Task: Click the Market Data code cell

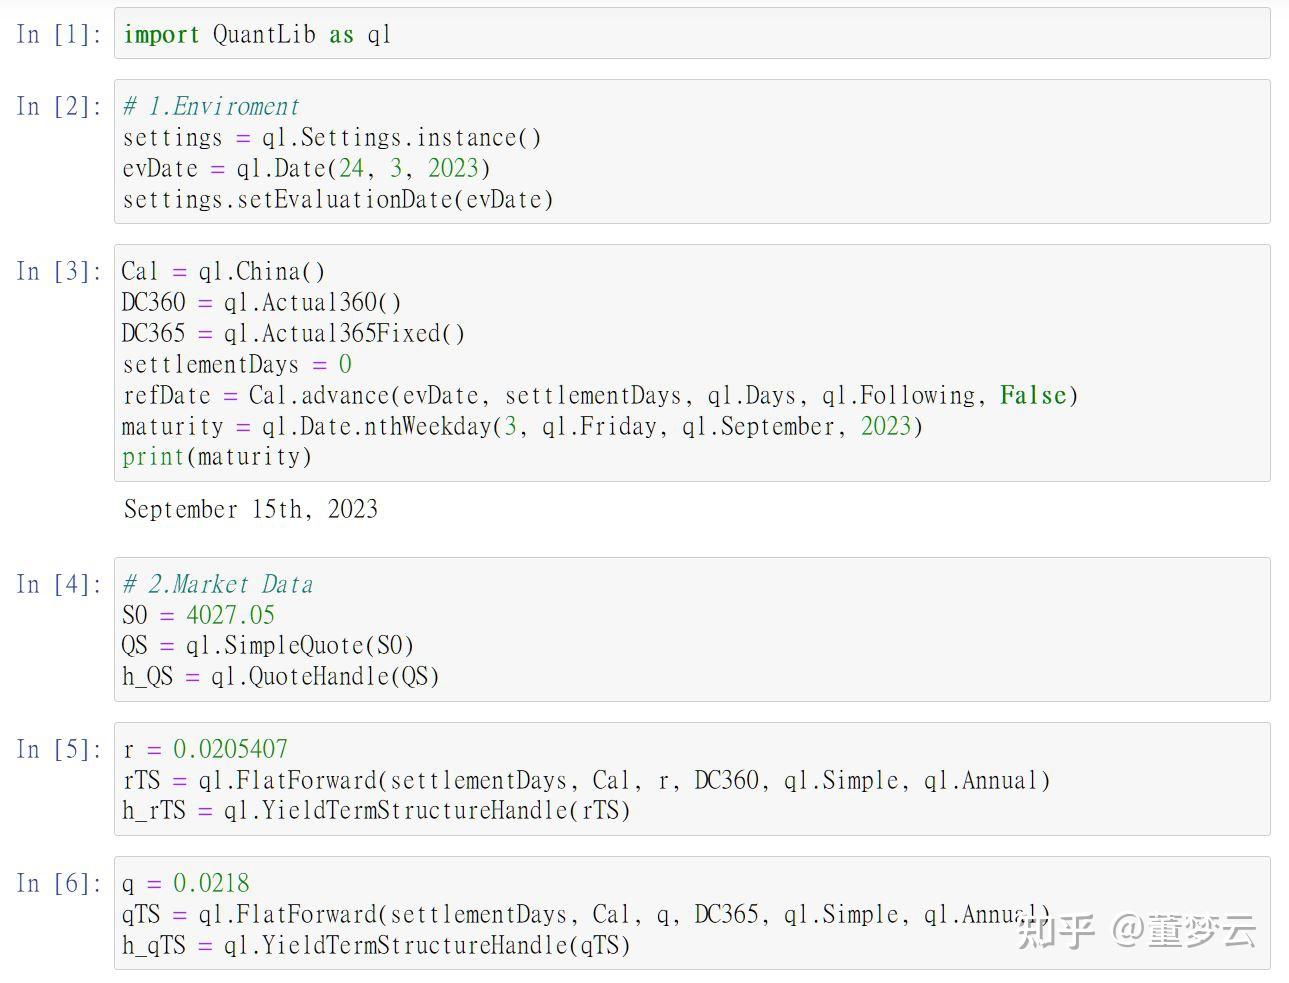Action: [x=692, y=629]
